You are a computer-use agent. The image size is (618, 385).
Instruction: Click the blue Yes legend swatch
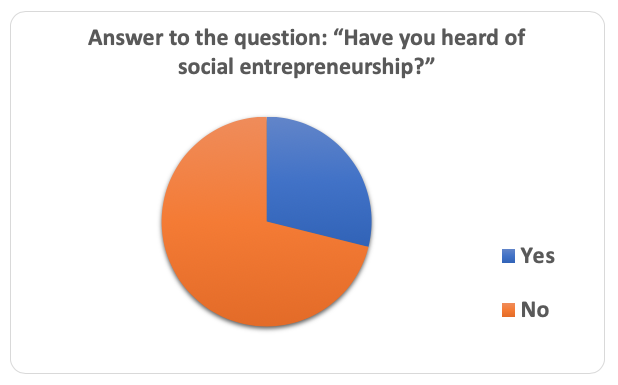[508, 256]
